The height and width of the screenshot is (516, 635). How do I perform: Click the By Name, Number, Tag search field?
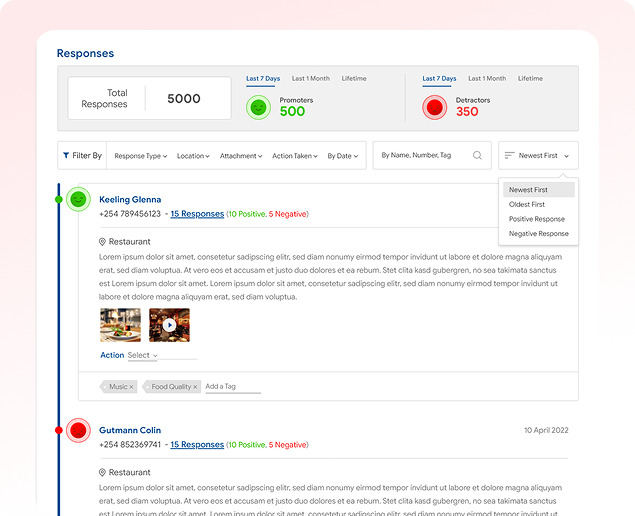pyautogui.click(x=432, y=155)
